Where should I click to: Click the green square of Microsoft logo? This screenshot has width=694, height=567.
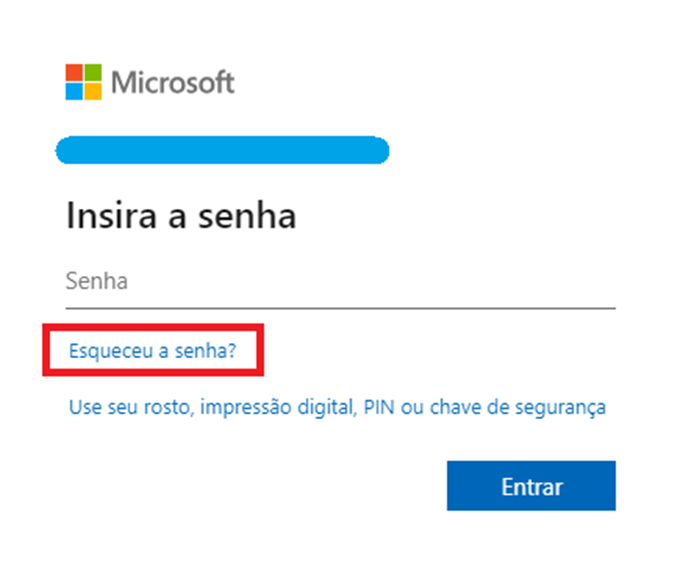tap(92, 73)
